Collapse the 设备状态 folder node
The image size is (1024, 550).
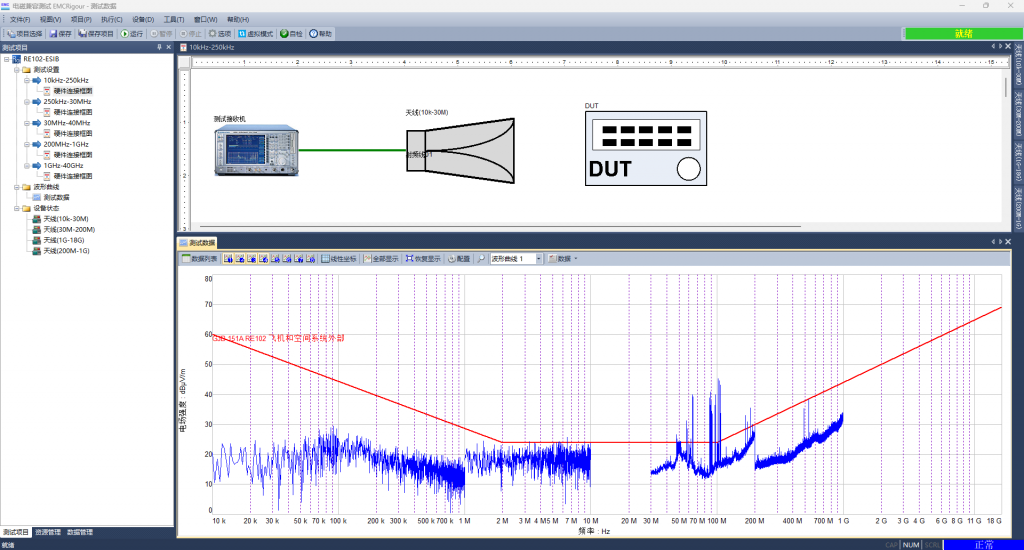coord(18,208)
